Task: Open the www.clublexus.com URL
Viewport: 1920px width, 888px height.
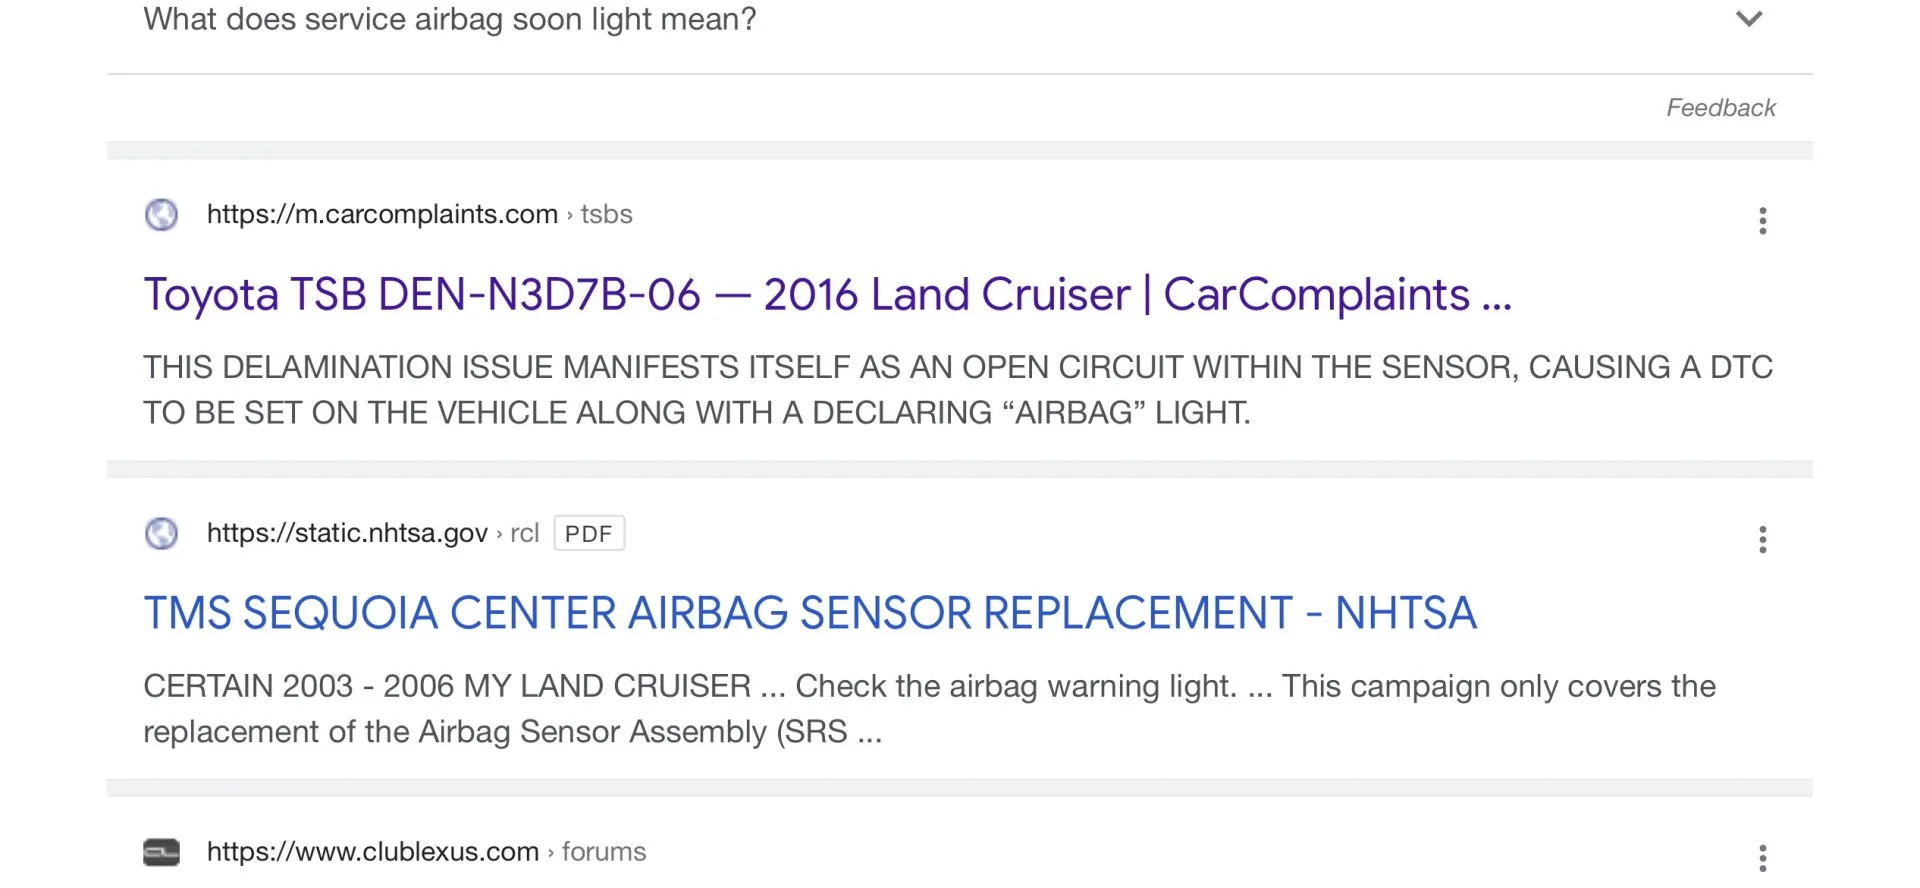Action: tap(373, 852)
